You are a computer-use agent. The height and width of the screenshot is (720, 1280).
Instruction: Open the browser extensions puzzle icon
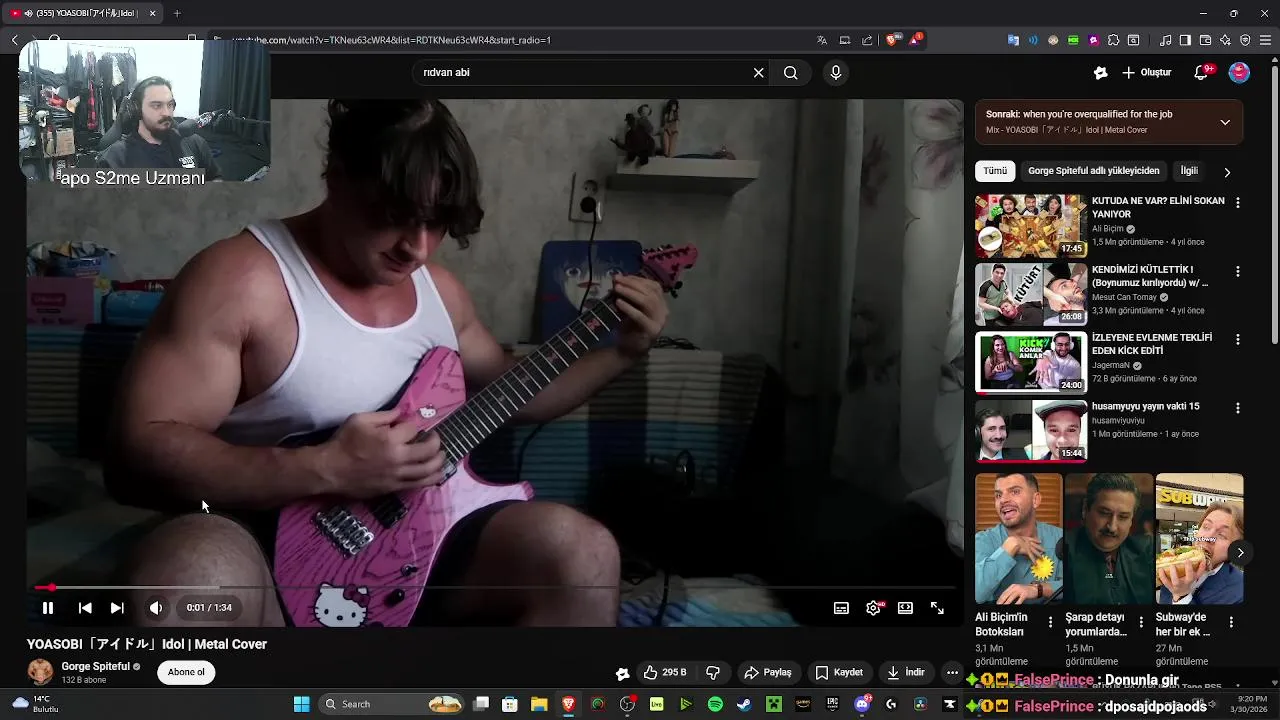coord(1113,40)
